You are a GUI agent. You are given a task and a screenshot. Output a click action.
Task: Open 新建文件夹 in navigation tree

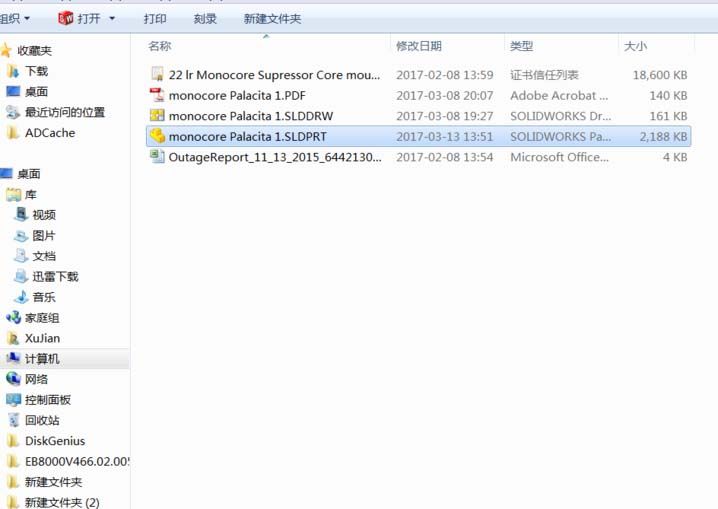(x=54, y=482)
